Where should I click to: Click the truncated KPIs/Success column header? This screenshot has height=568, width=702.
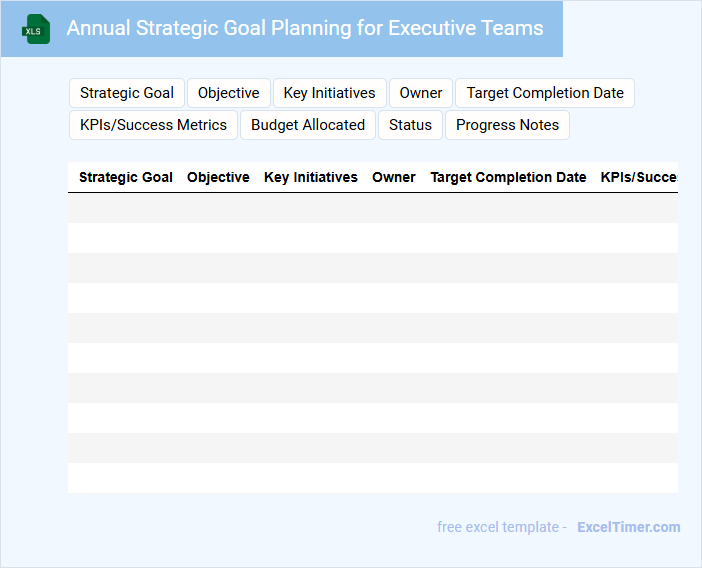[x=638, y=177]
